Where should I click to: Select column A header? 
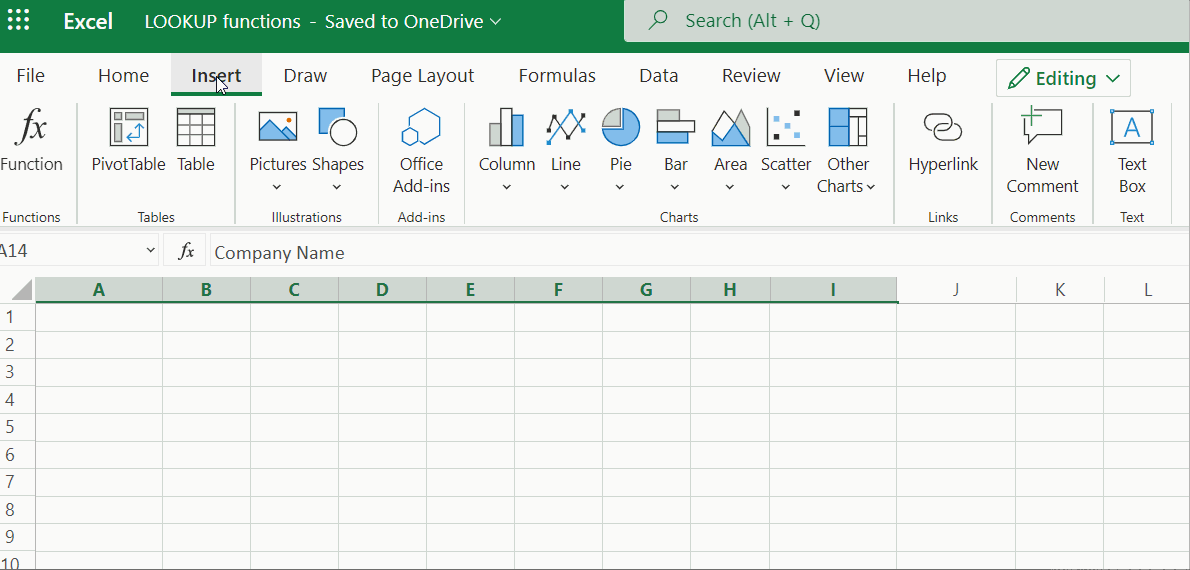click(x=99, y=289)
